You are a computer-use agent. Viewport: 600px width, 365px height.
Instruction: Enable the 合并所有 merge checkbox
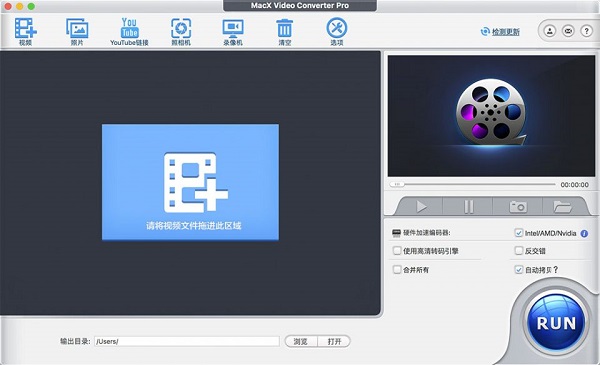[x=397, y=270]
